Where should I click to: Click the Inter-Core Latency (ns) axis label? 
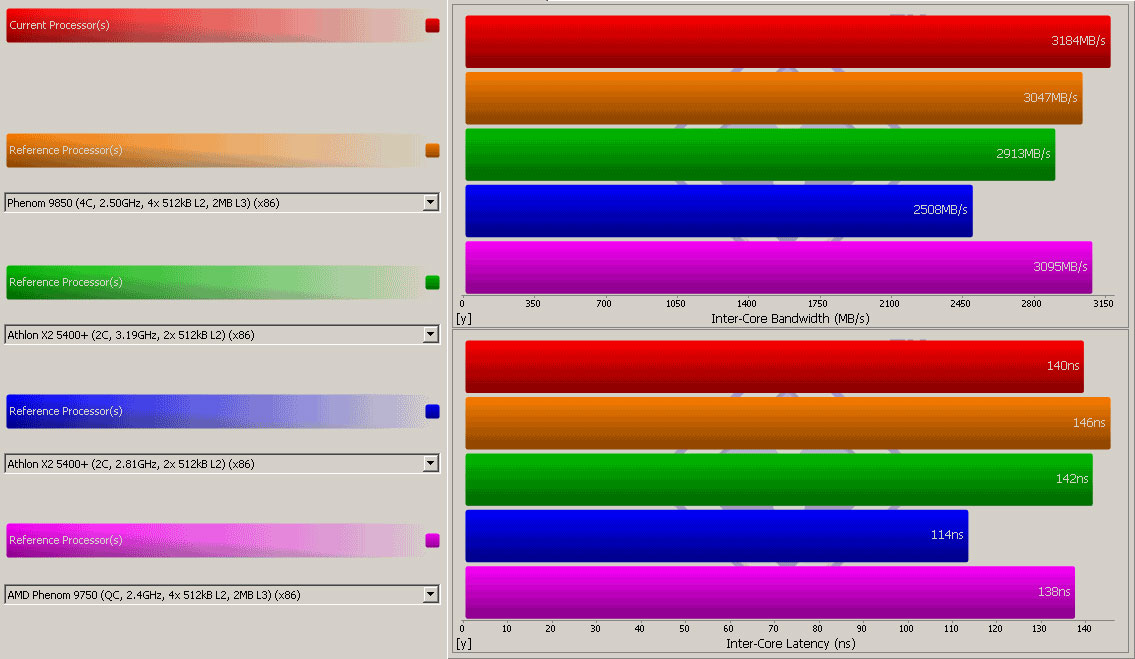point(790,644)
